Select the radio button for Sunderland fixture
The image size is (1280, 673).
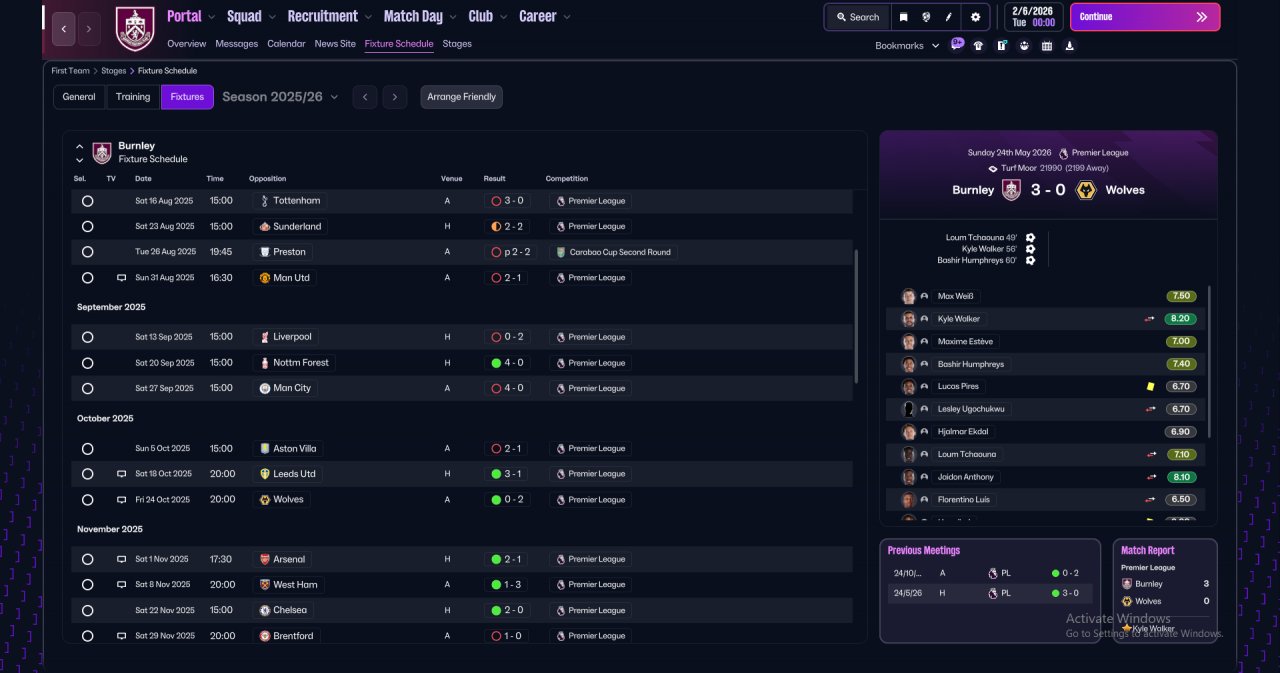88,227
